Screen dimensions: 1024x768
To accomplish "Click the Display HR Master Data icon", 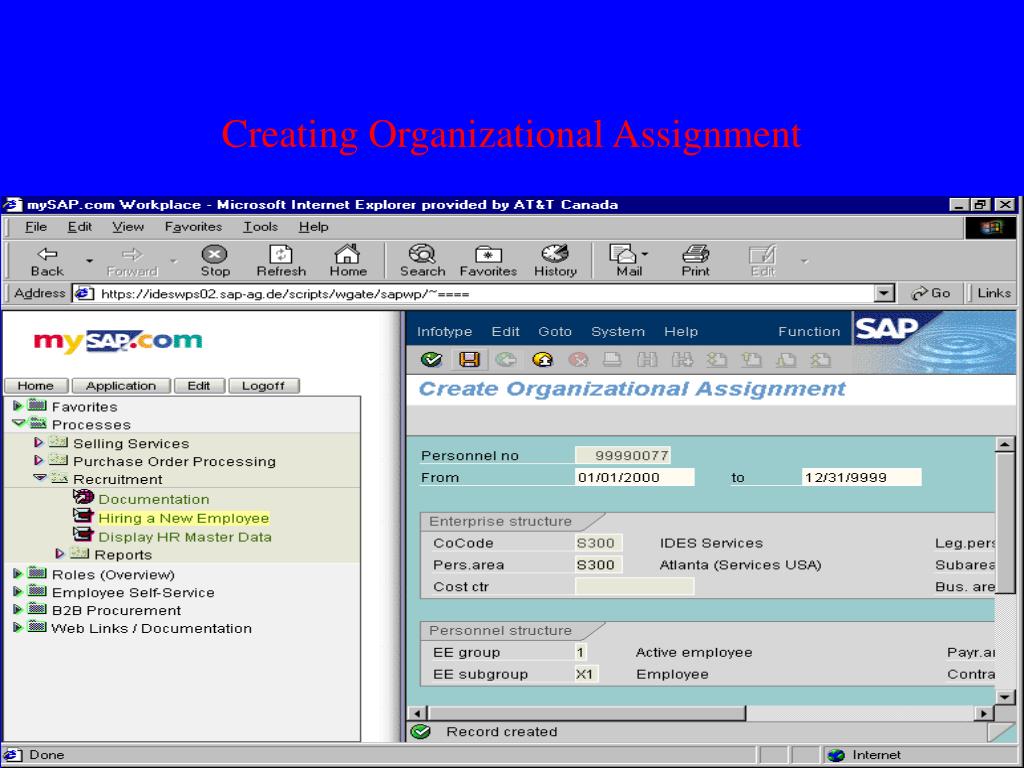I will (83, 536).
